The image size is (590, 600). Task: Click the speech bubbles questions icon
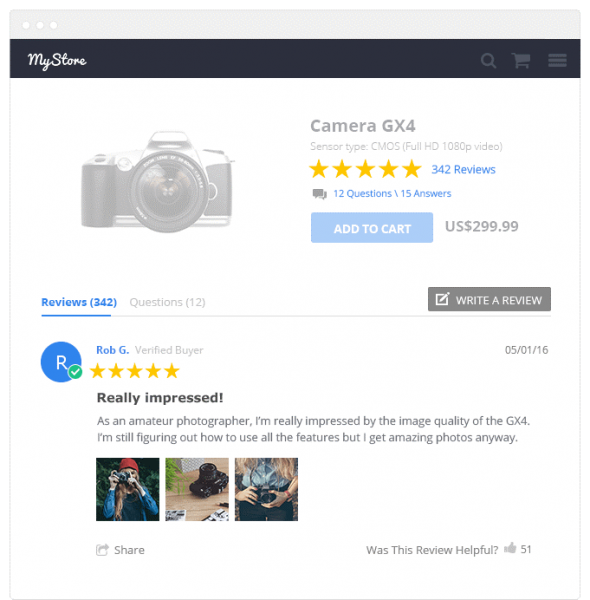pos(319,194)
